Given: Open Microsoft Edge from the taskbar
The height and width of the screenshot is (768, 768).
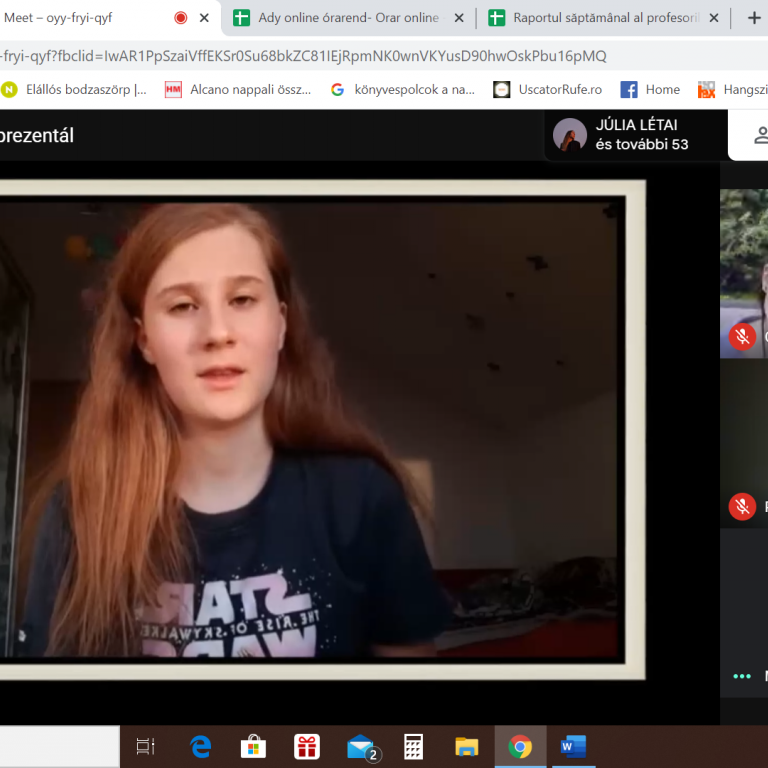Looking at the screenshot, I should pos(201,747).
